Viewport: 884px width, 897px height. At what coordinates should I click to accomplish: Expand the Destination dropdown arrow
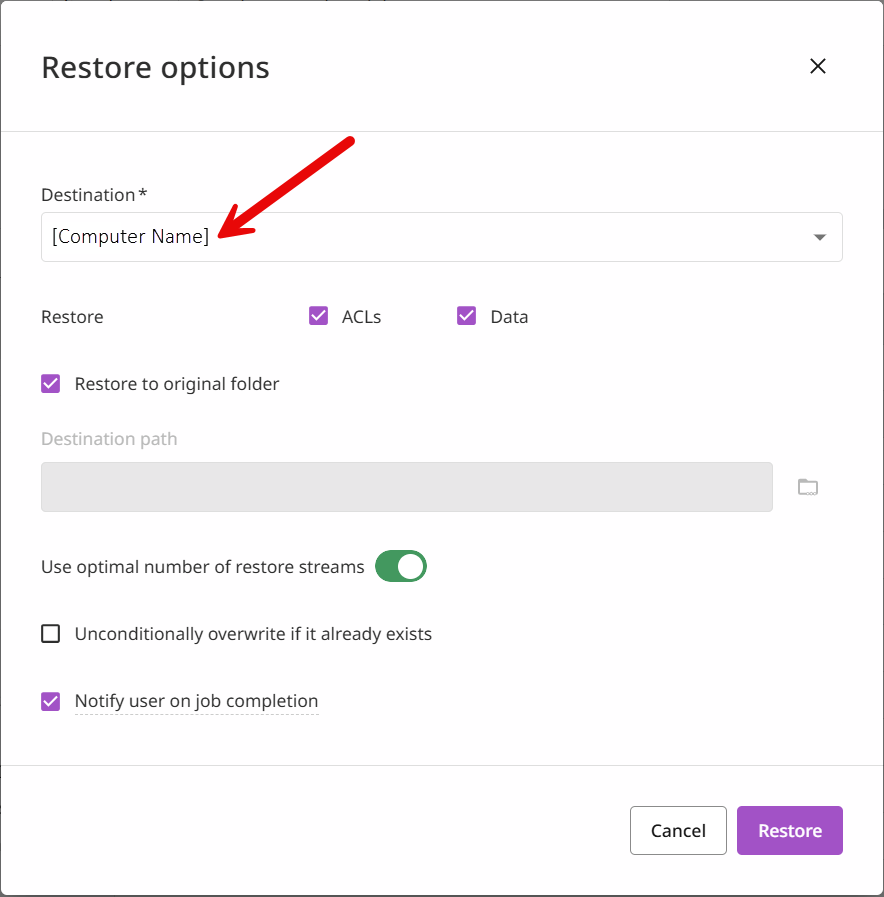(819, 237)
